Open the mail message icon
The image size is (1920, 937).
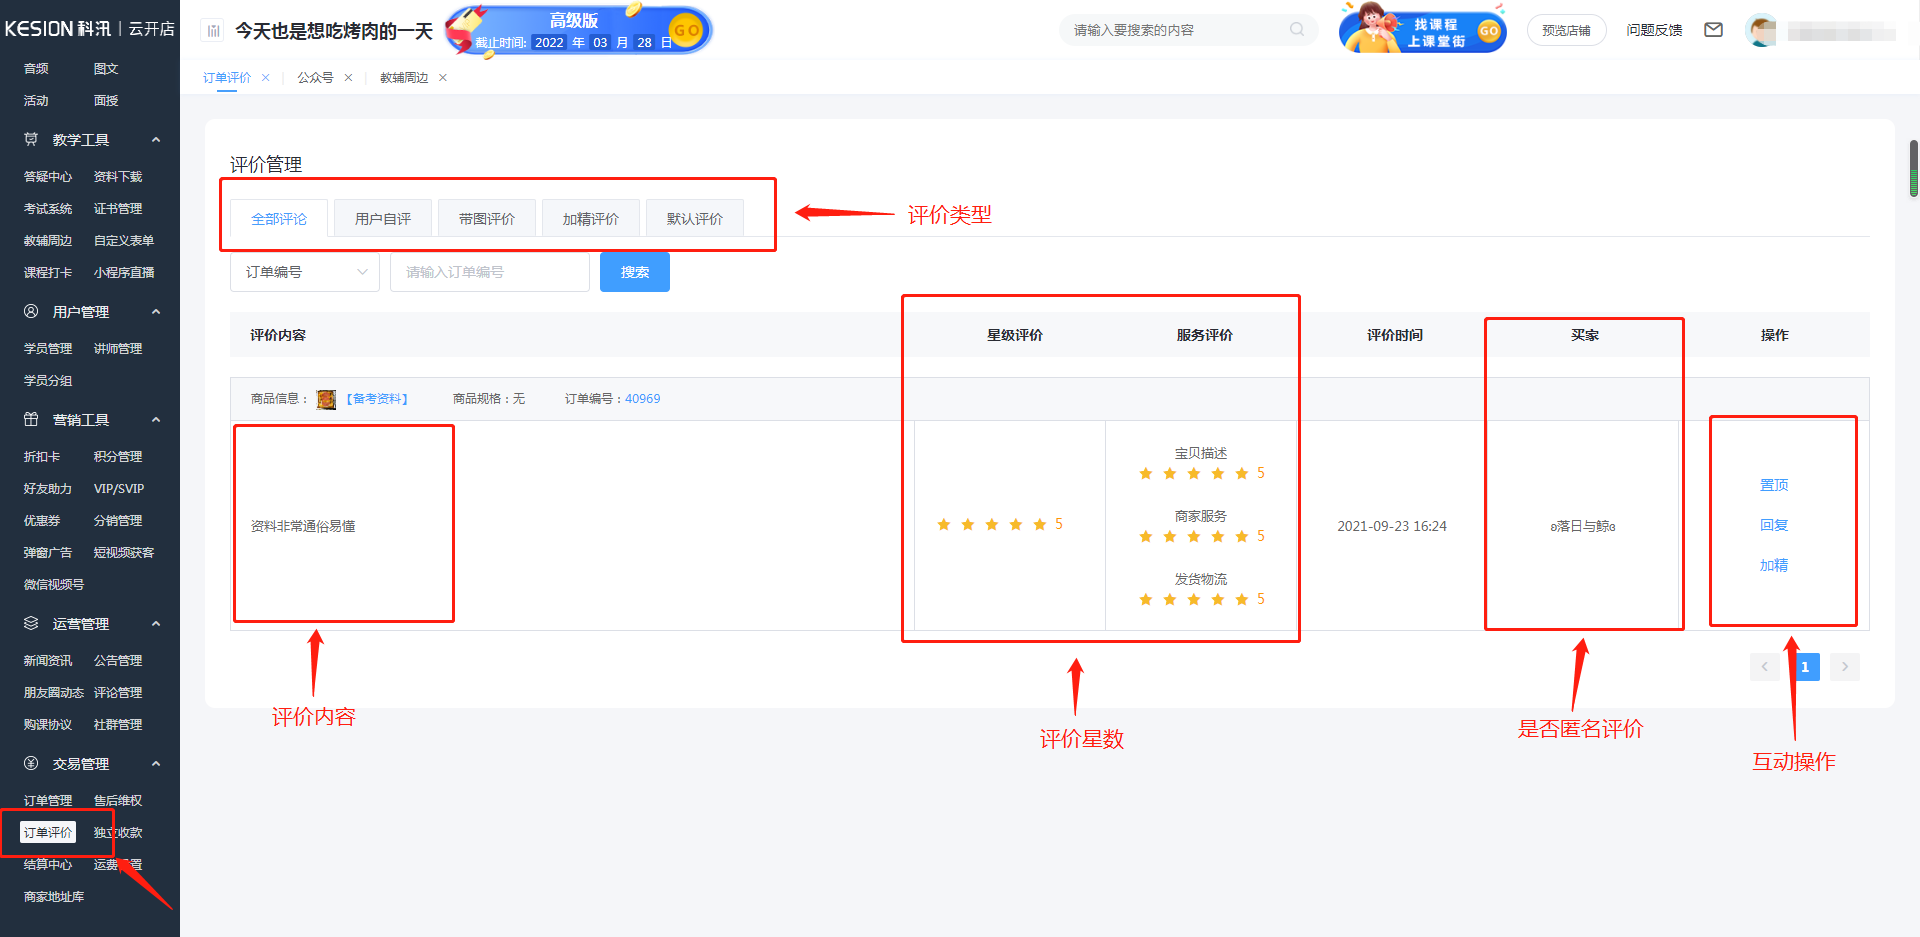[x=1713, y=30]
